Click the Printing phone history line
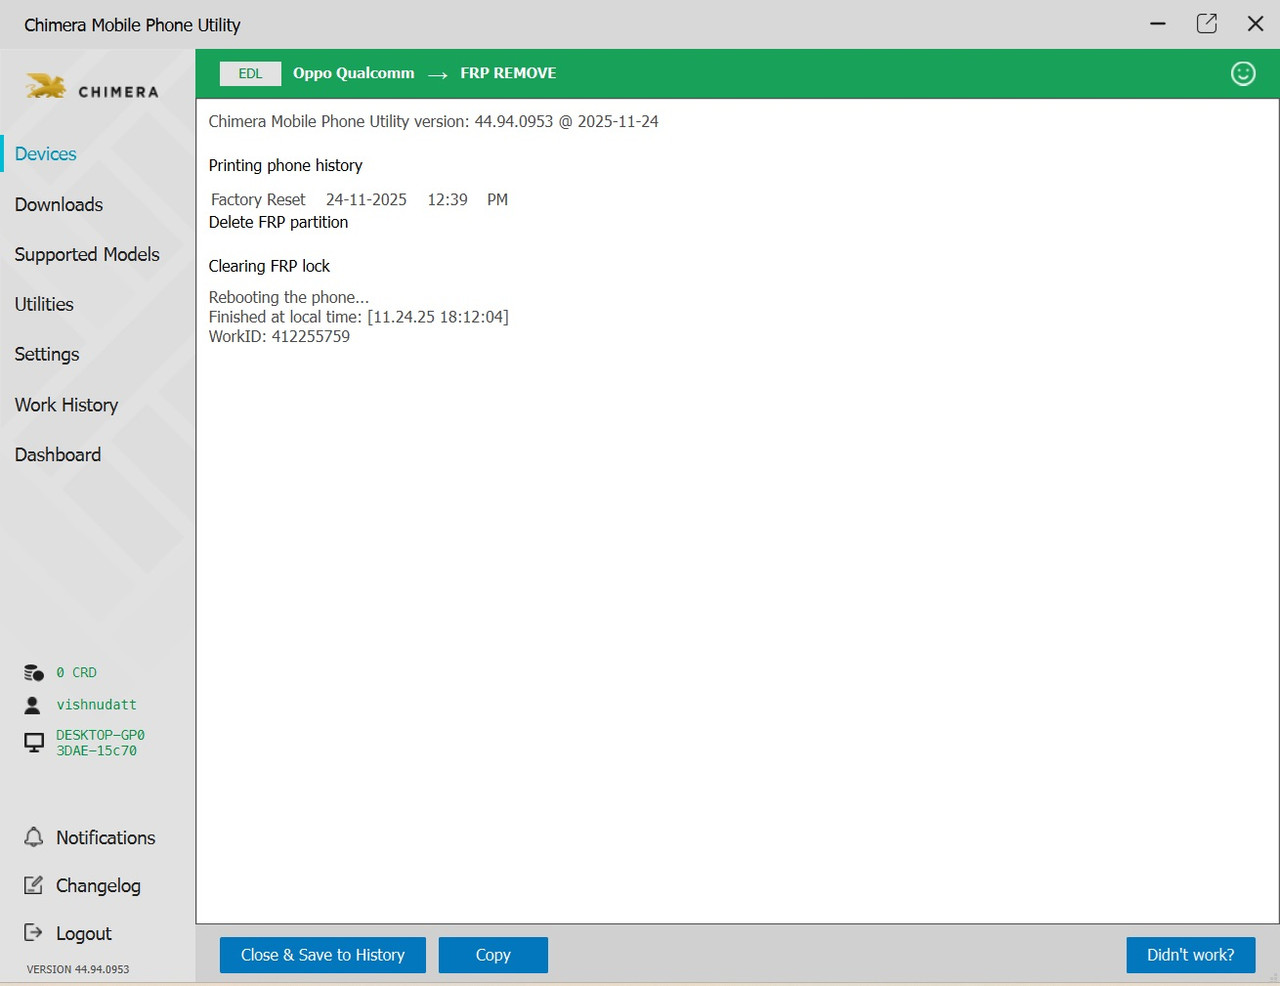Screen dimensions: 1280x986 pos(285,166)
